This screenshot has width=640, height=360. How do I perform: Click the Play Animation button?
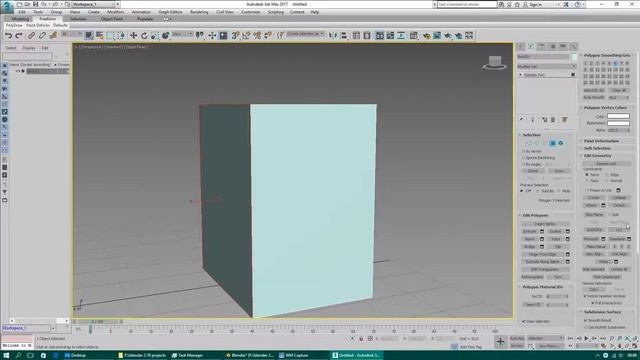click(x=587, y=338)
